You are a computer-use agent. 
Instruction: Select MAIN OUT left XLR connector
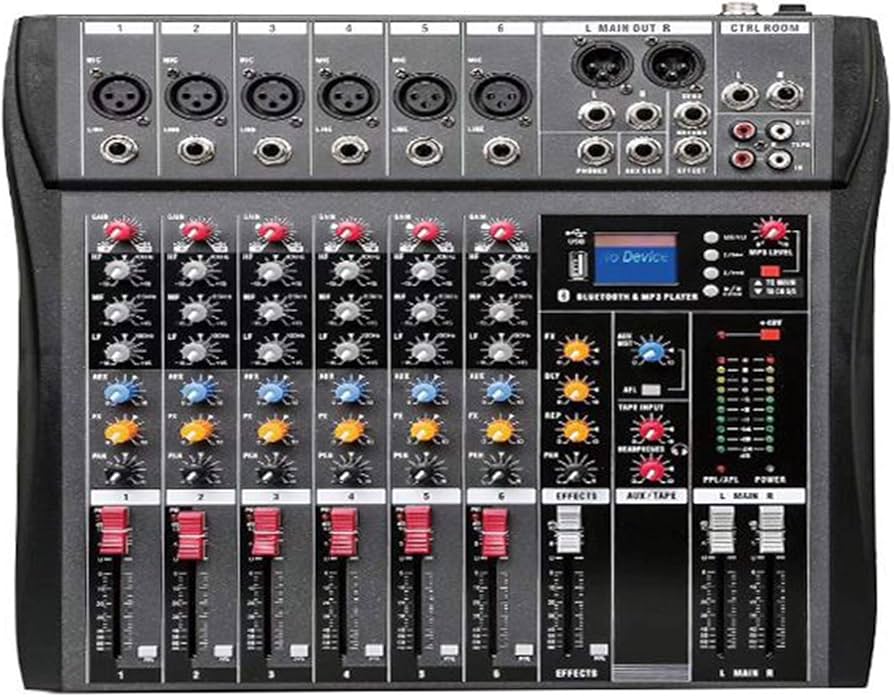[602, 63]
